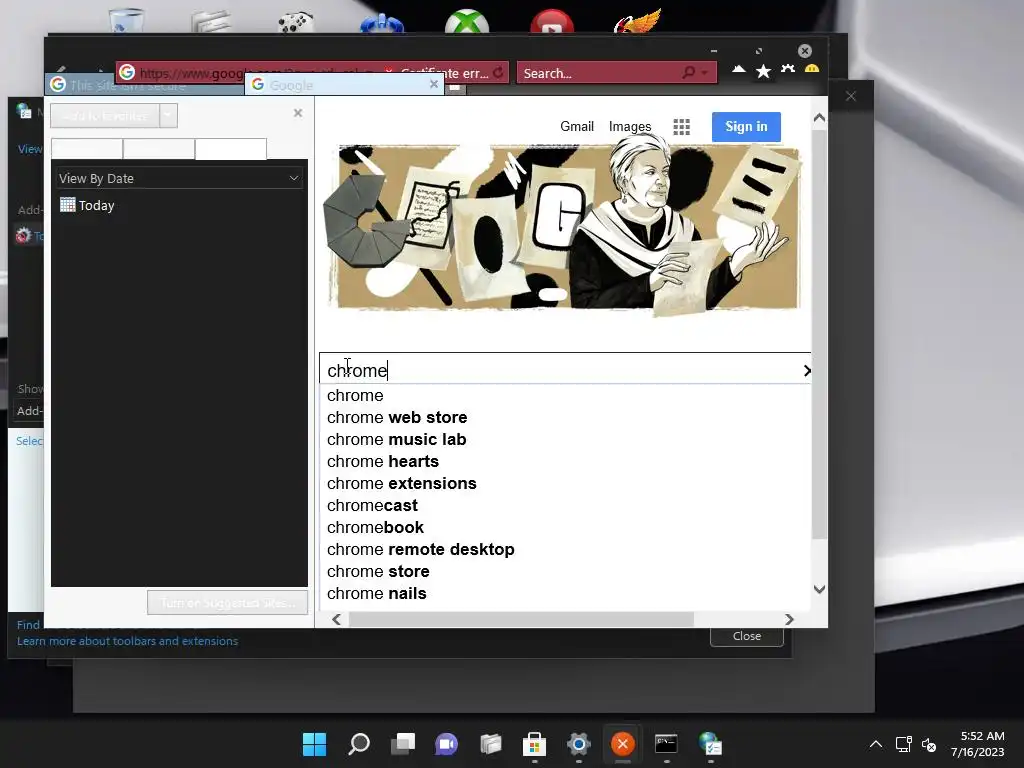
Task: Click the horizontal scrollbar right arrow
Action: [789, 619]
